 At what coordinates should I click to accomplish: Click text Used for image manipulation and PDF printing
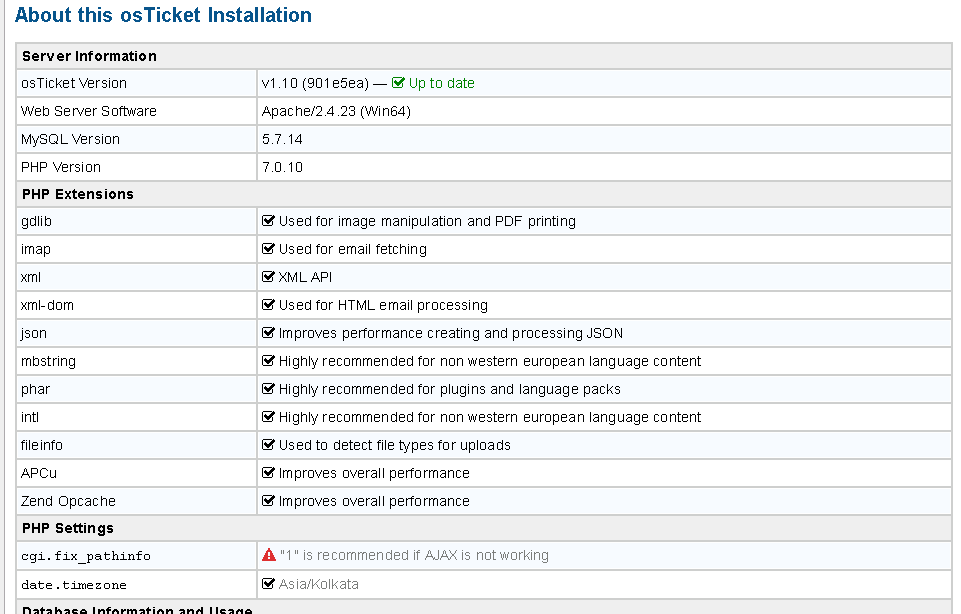427,221
